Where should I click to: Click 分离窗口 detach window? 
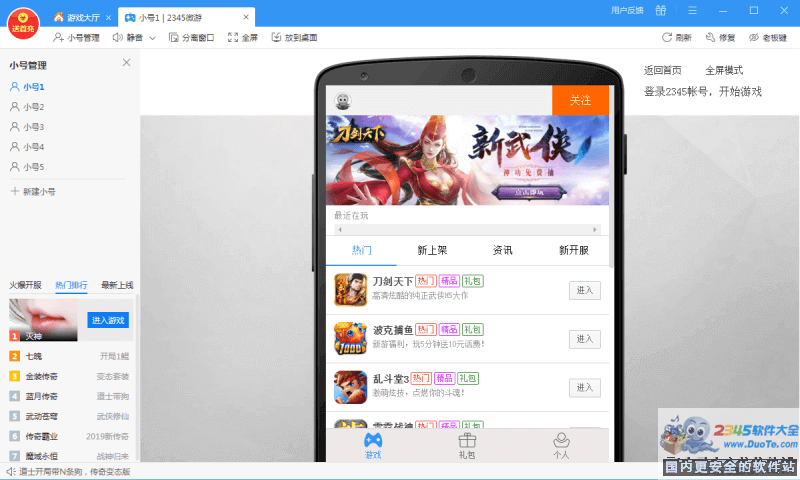pos(191,37)
